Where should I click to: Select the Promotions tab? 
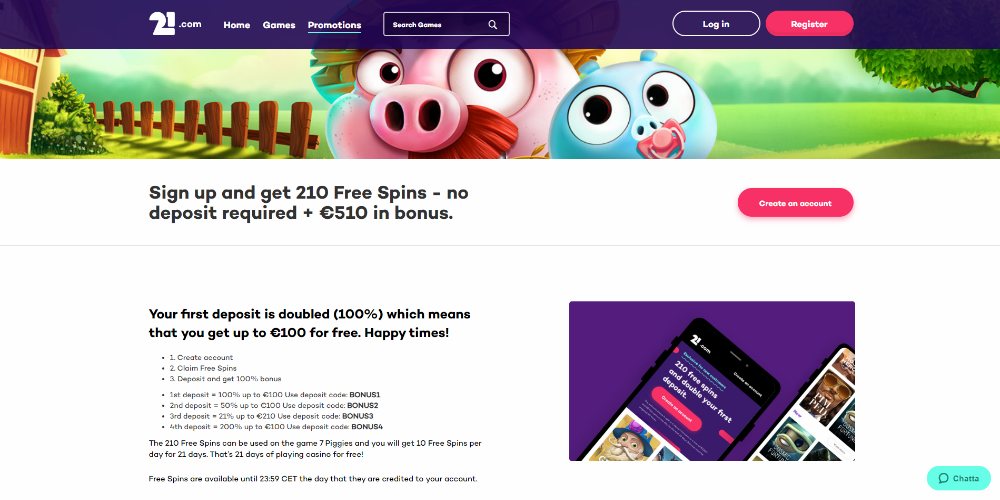click(x=334, y=26)
